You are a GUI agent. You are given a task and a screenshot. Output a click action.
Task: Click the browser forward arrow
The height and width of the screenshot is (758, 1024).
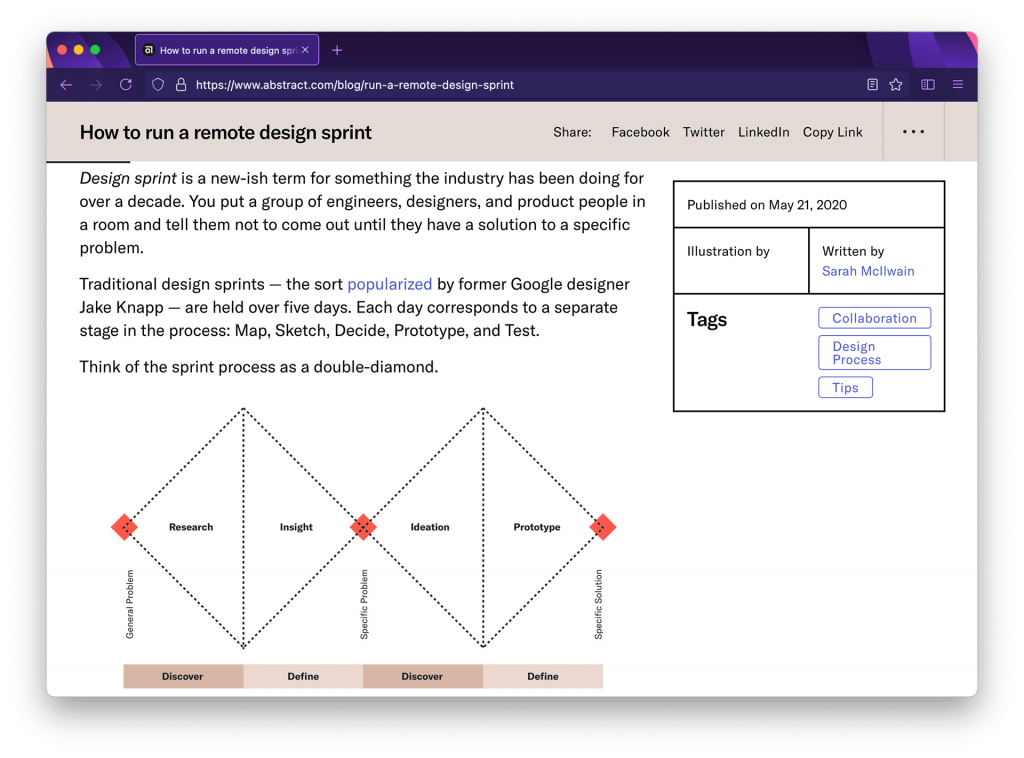pos(96,85)
